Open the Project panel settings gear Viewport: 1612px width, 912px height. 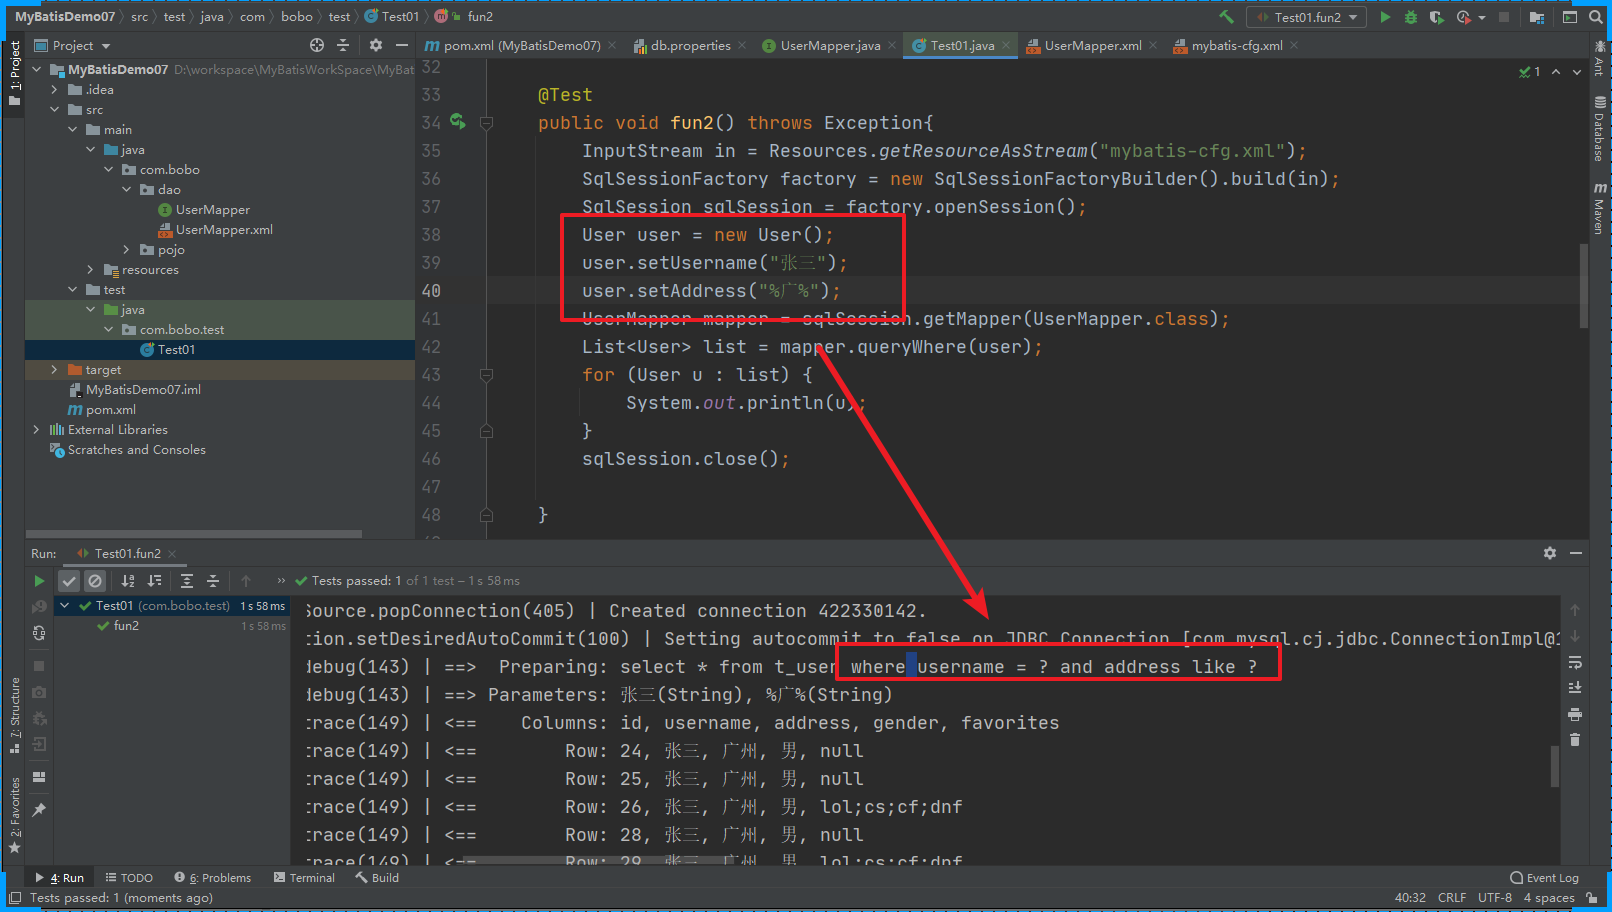tap(376, 45)
